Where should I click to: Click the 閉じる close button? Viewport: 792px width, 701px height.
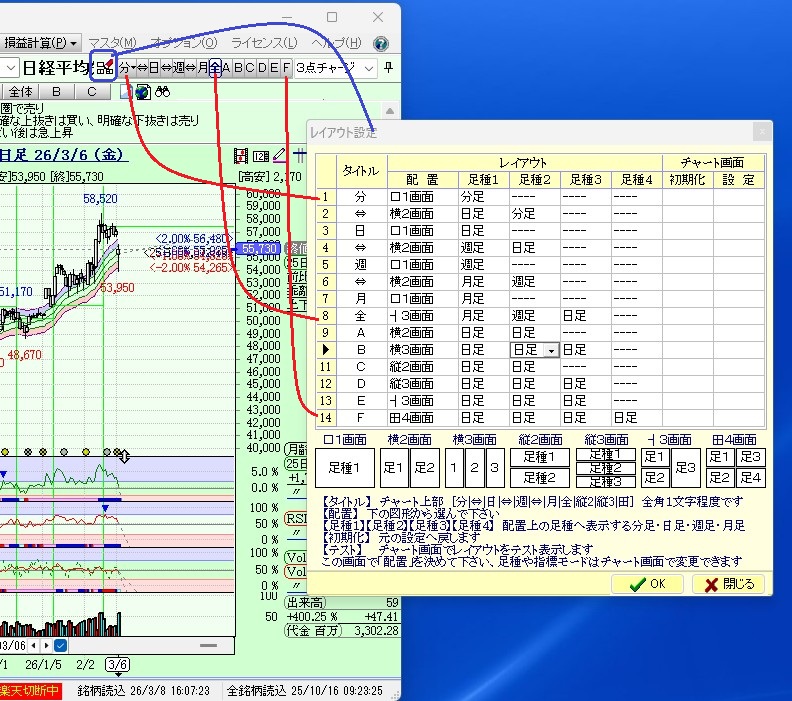pos(729,584)
